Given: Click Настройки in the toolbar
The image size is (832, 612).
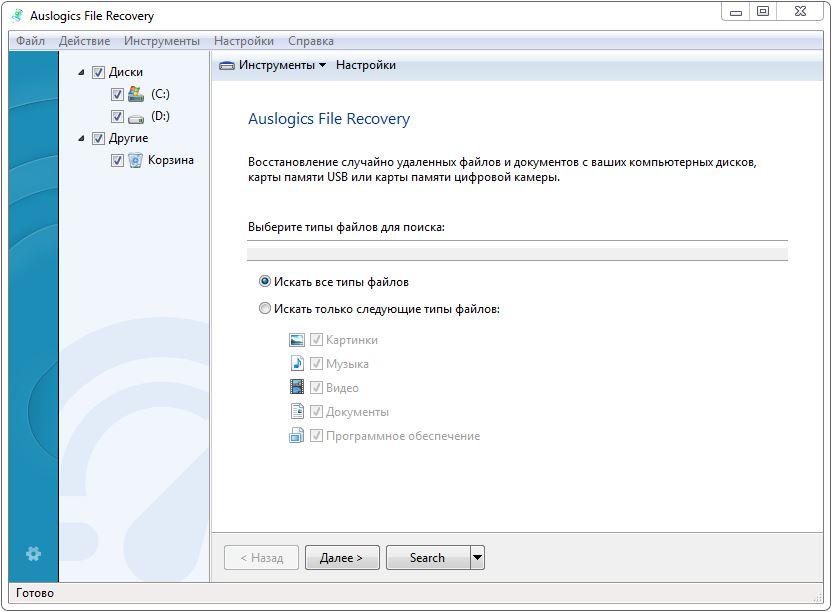Looking at the screenshot, I should (366, 65).
